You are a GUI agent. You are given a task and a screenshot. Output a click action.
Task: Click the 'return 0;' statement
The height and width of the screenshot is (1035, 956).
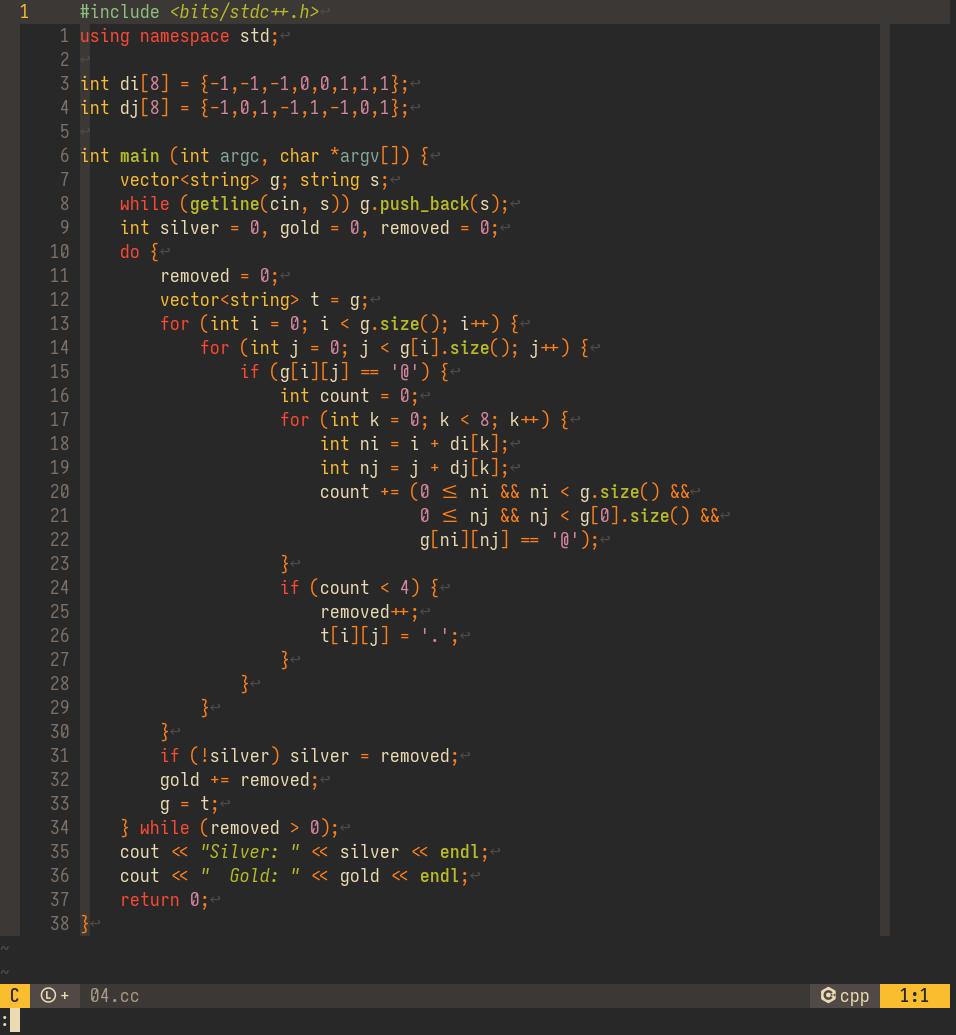coord(164,900)
